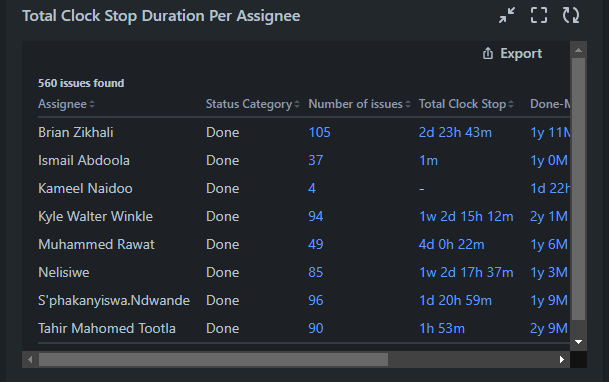Click the 1m clock stop value
Image resolution: width=609 pixels, height=382 pixels.
428,160
